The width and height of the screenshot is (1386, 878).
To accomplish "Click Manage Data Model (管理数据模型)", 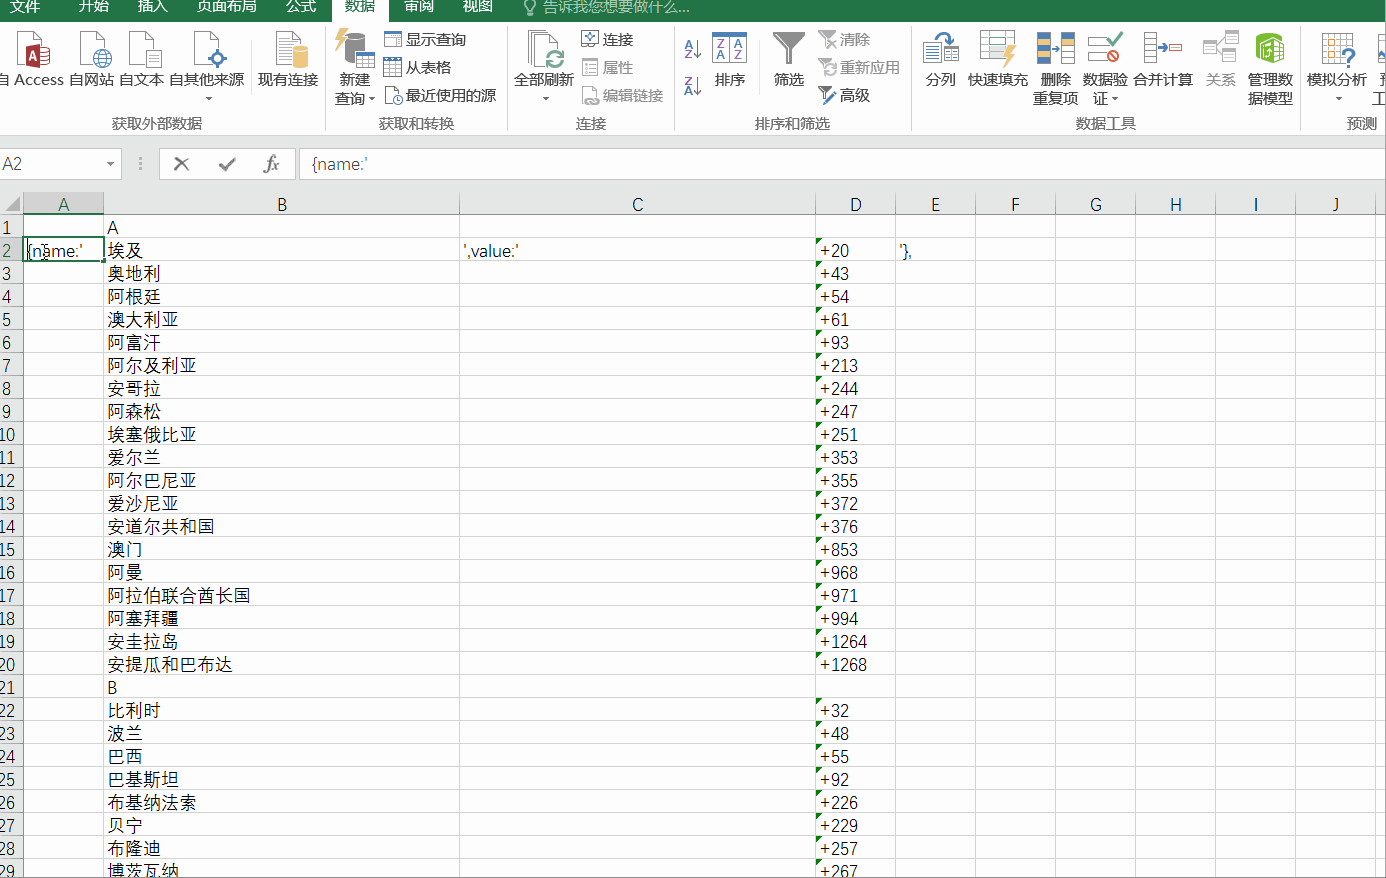I will 1270,68.
